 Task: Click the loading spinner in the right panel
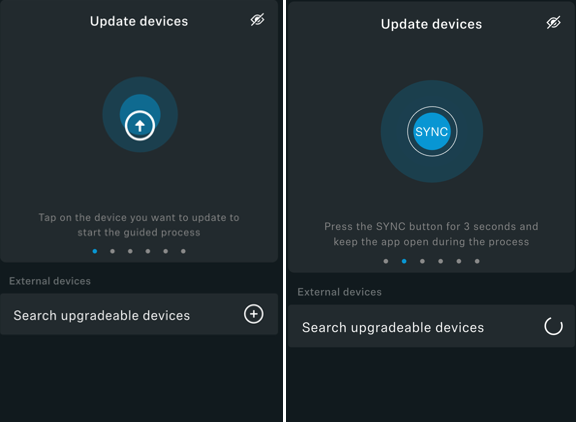(553, 326)
